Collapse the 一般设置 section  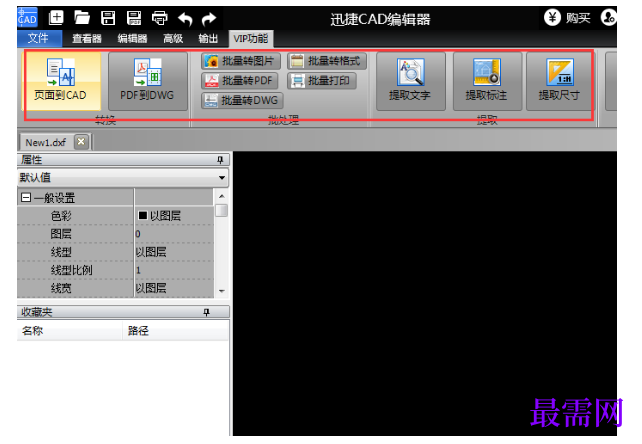coord(26,198)
